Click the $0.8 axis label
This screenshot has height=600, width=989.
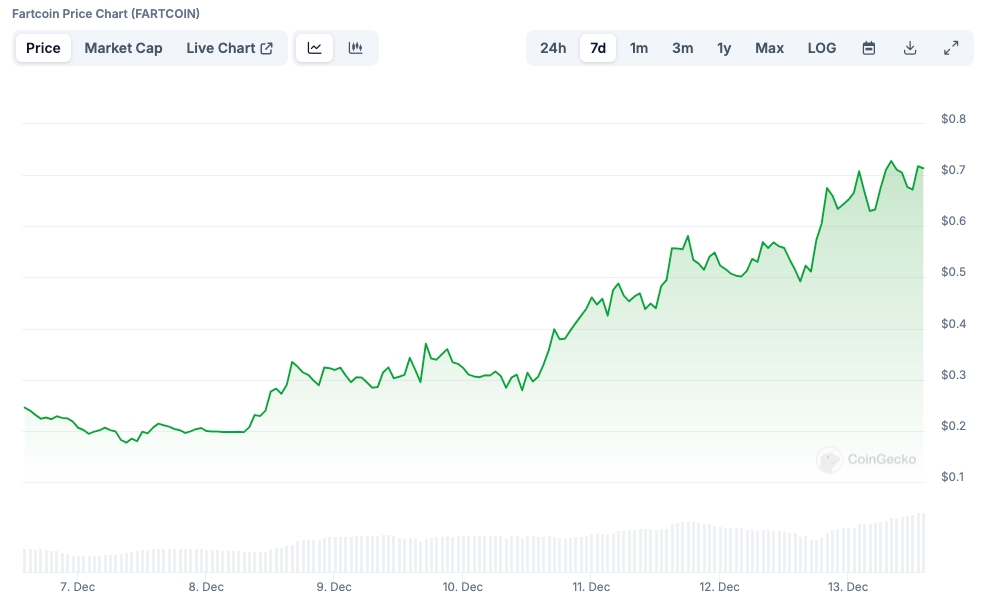pyautogui.click(x=953, y=119)
